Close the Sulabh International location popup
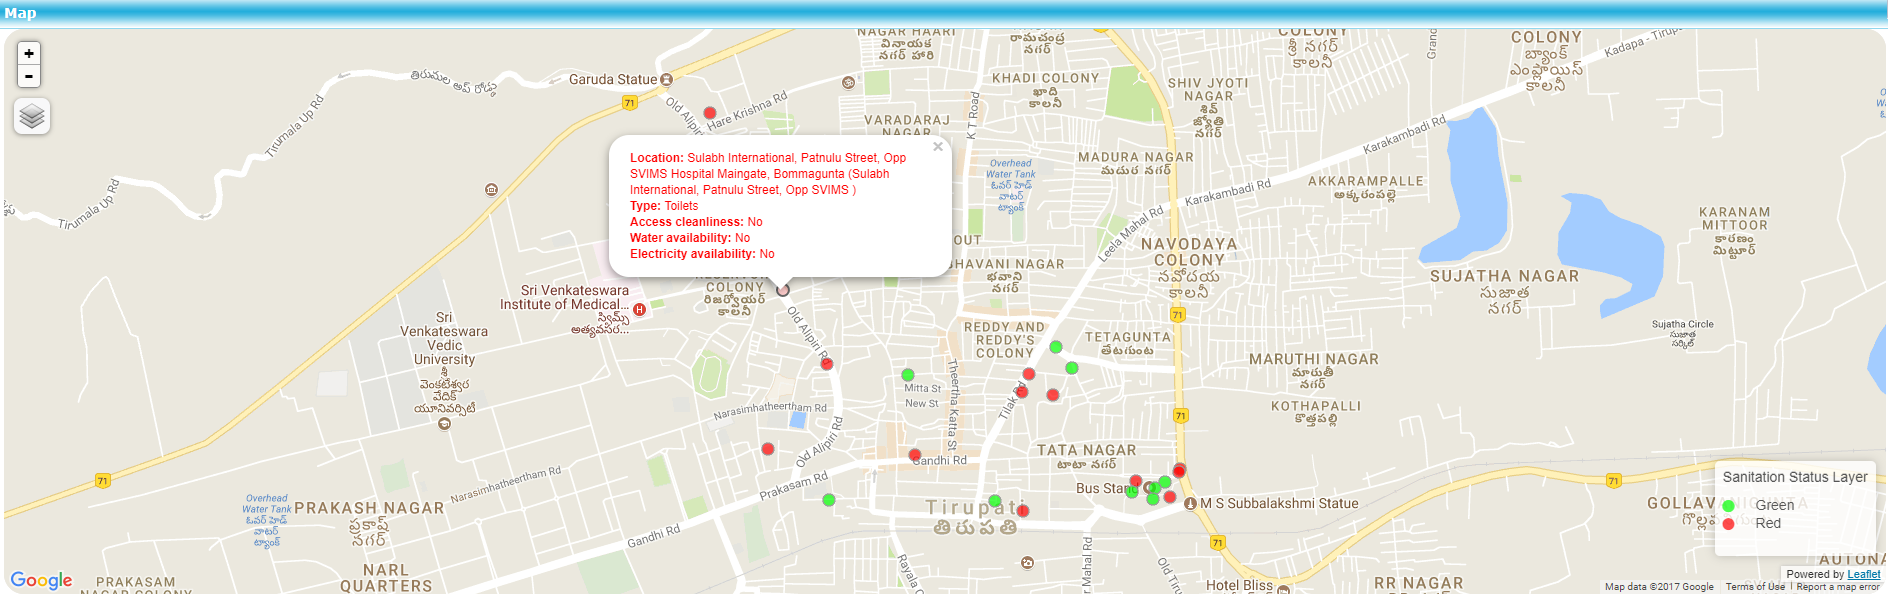The image size is (1888, 596). click(x=938, y=147)
